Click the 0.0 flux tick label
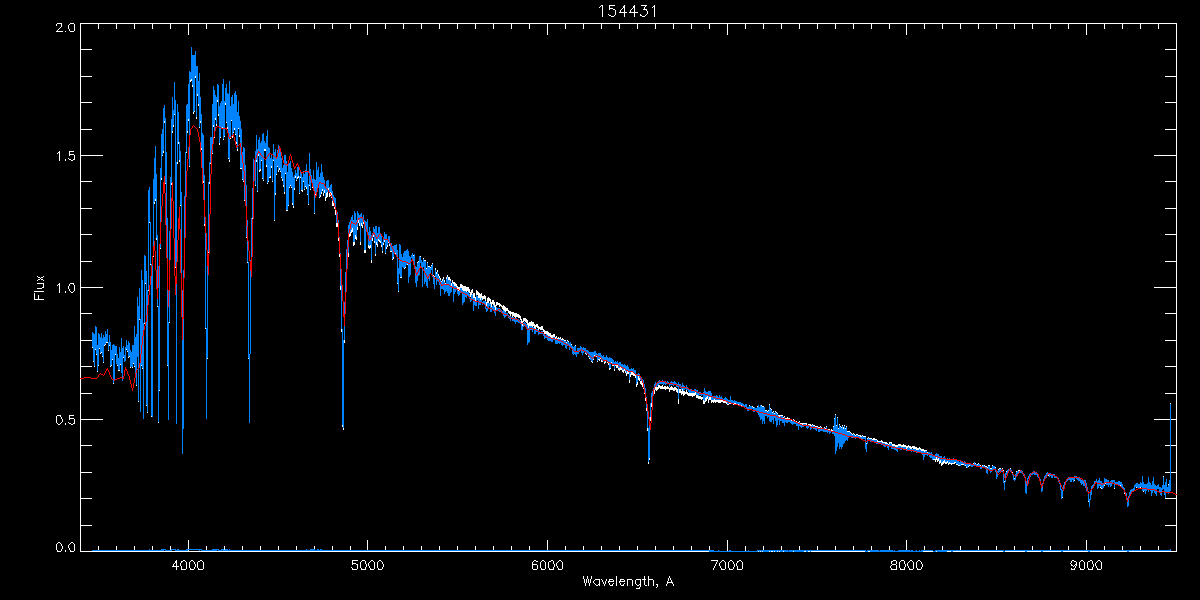The width and height of the screenshot is (1200, 600). point(65,547)
